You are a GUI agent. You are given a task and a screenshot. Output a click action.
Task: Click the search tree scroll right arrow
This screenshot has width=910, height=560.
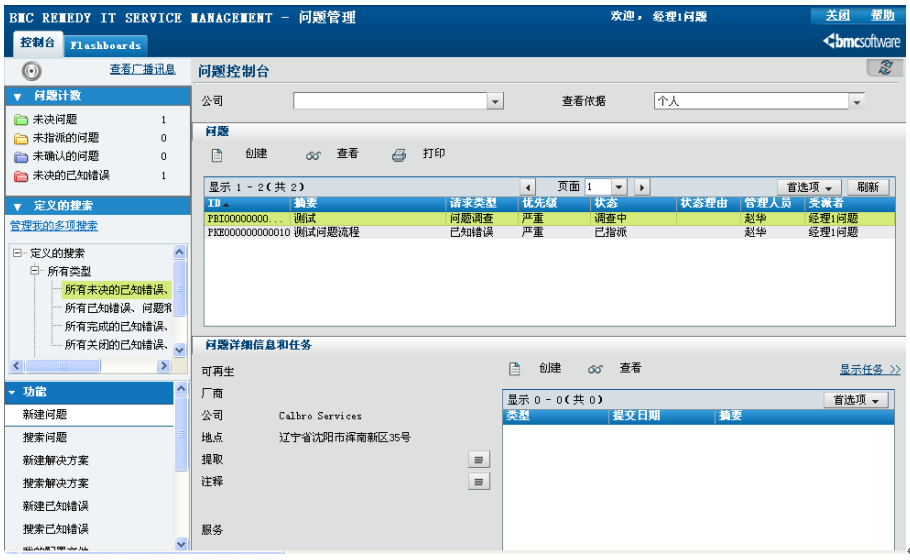pos(164,366)
